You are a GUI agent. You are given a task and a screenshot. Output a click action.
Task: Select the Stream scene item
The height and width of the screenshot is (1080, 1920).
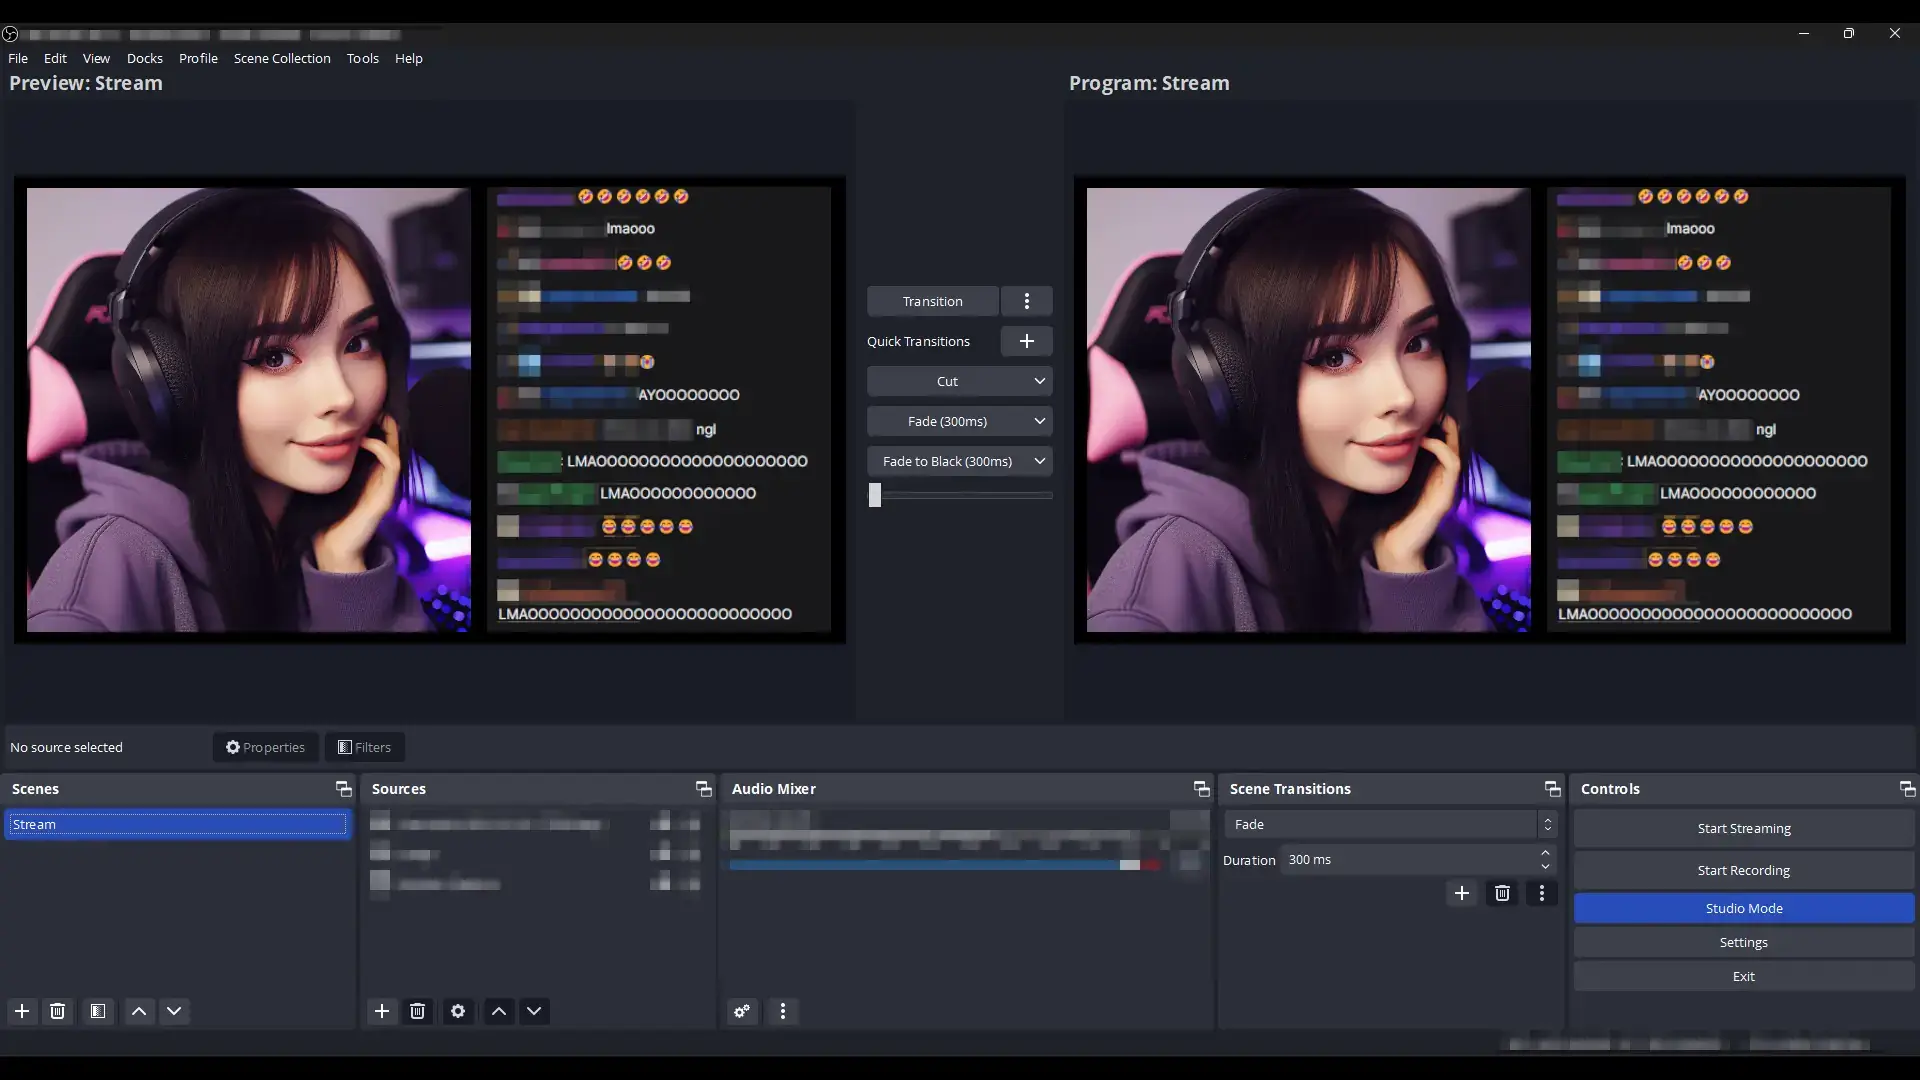tap(177, 824)
